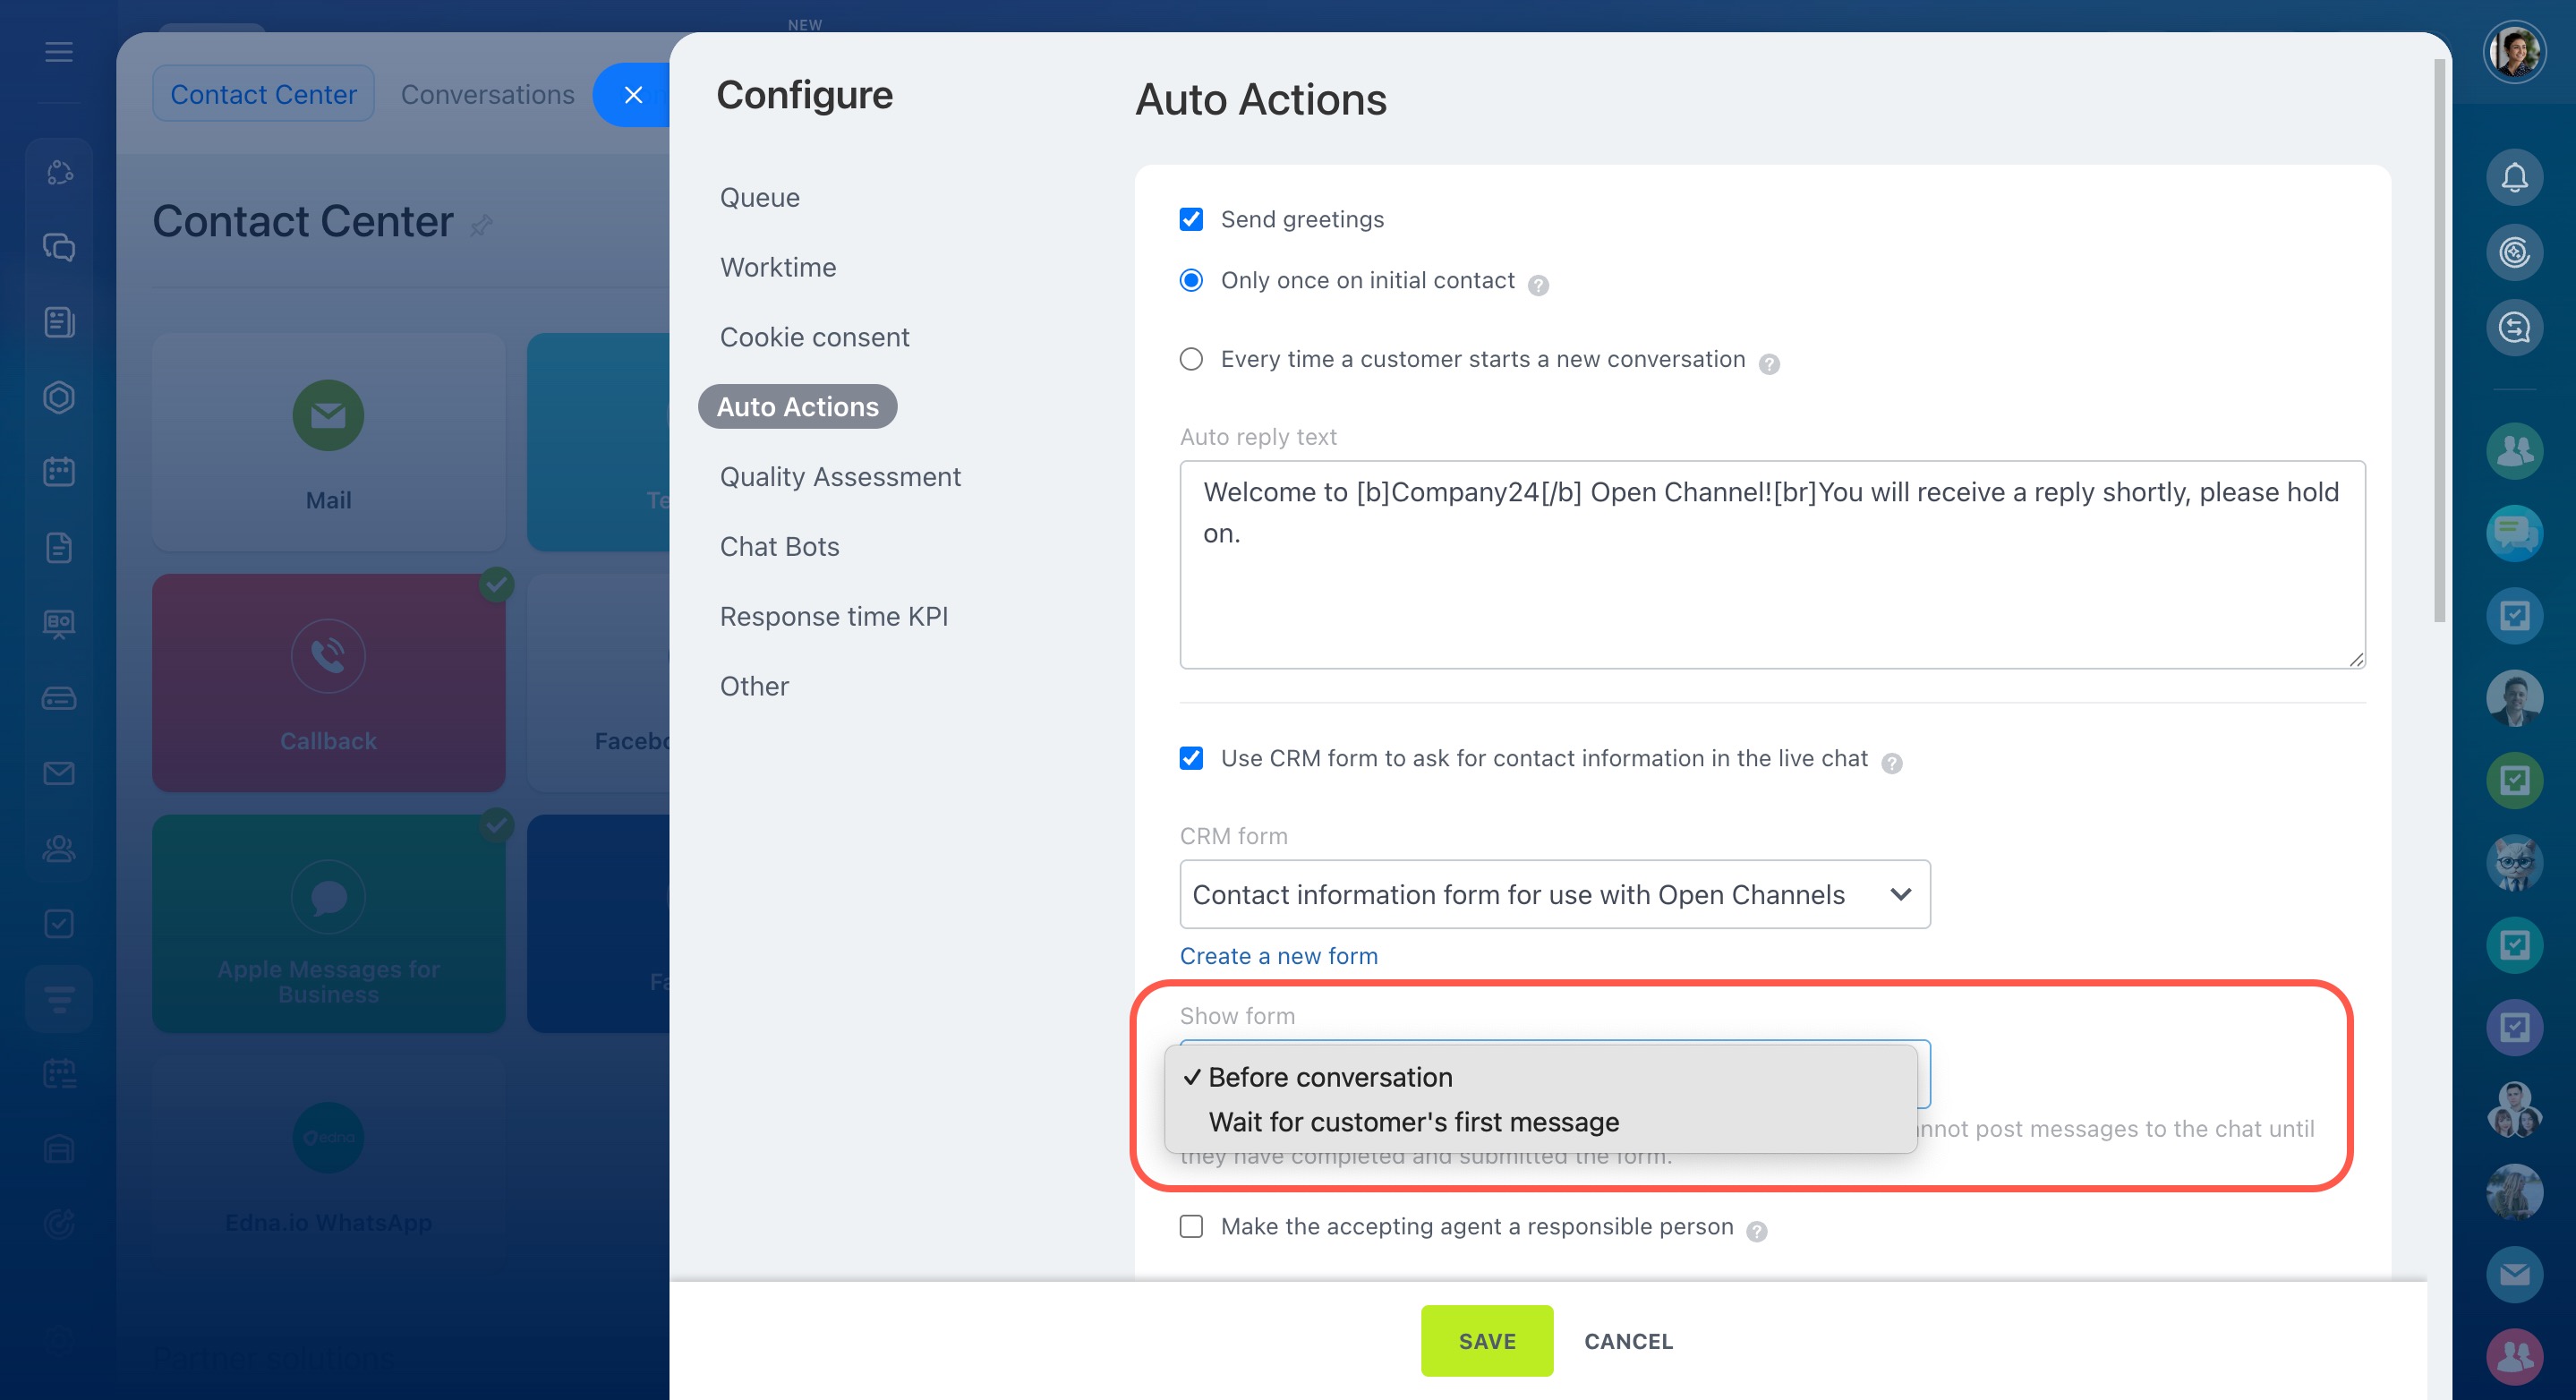The image size is (2576, 1400).
Task: Click help icon next to initial contact option
Action: click(1538, 286)
